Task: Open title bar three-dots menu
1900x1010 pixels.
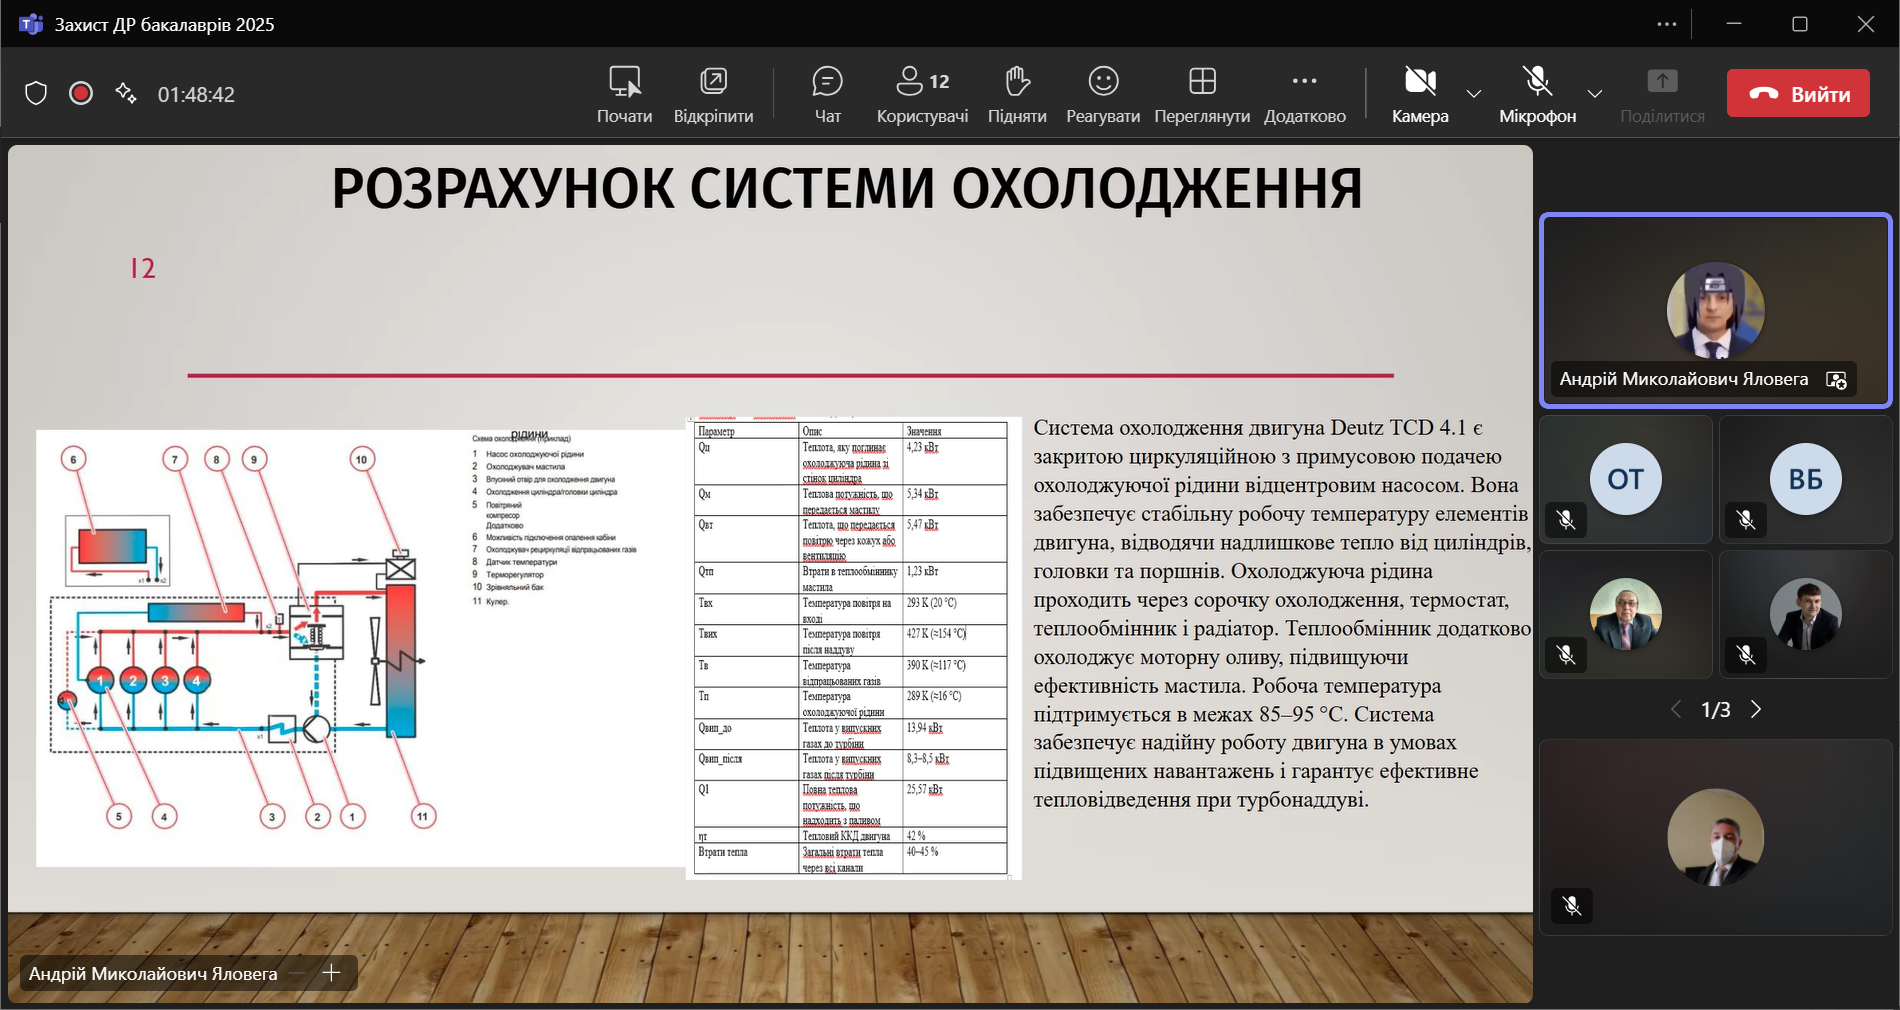Action: [1666, 24]
